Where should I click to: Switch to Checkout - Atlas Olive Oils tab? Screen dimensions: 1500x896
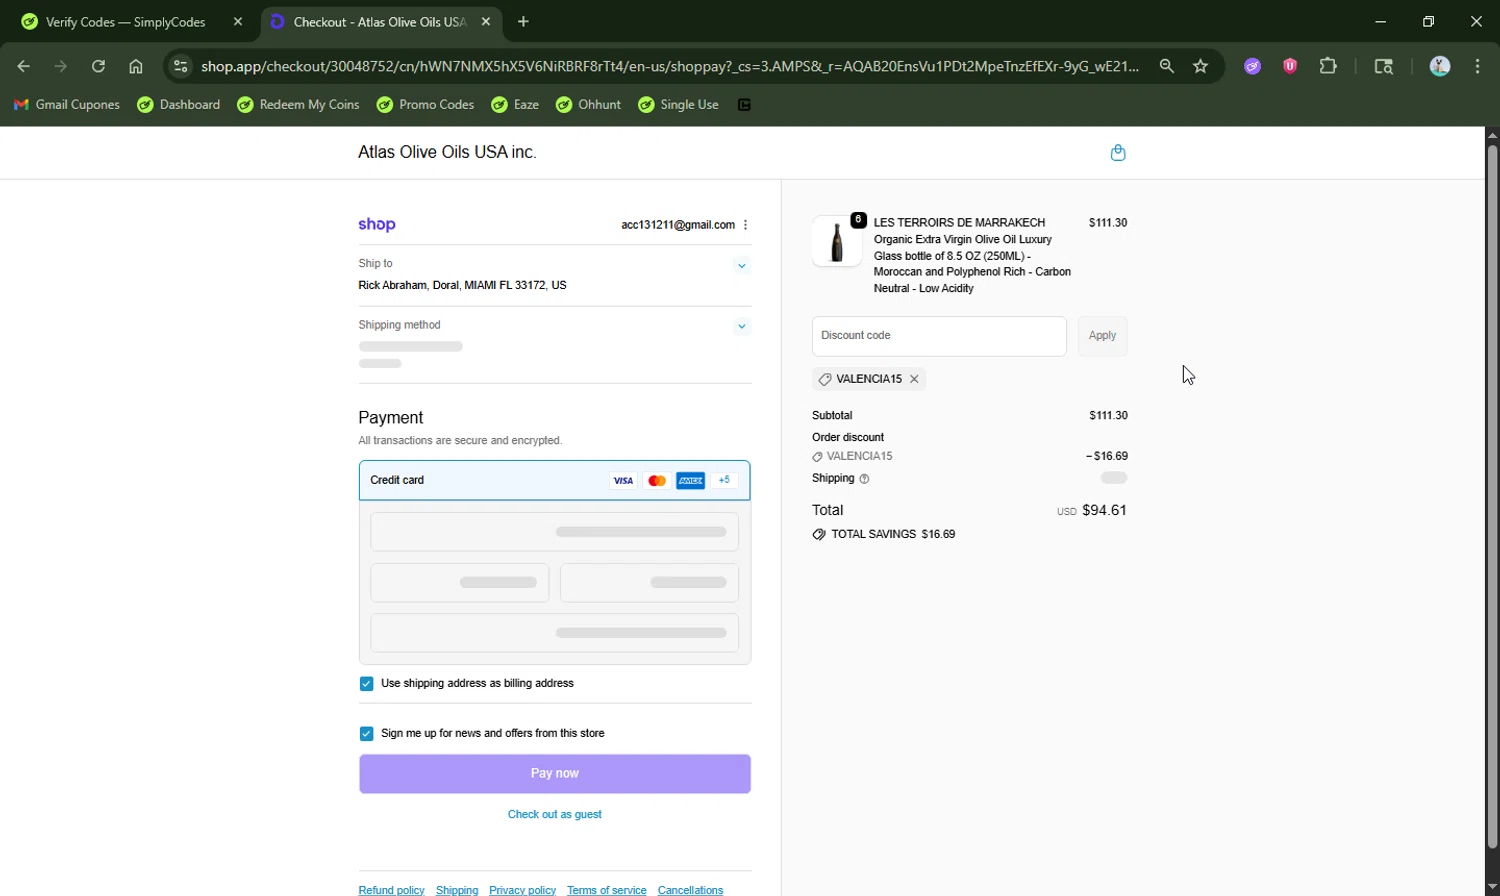382,22
